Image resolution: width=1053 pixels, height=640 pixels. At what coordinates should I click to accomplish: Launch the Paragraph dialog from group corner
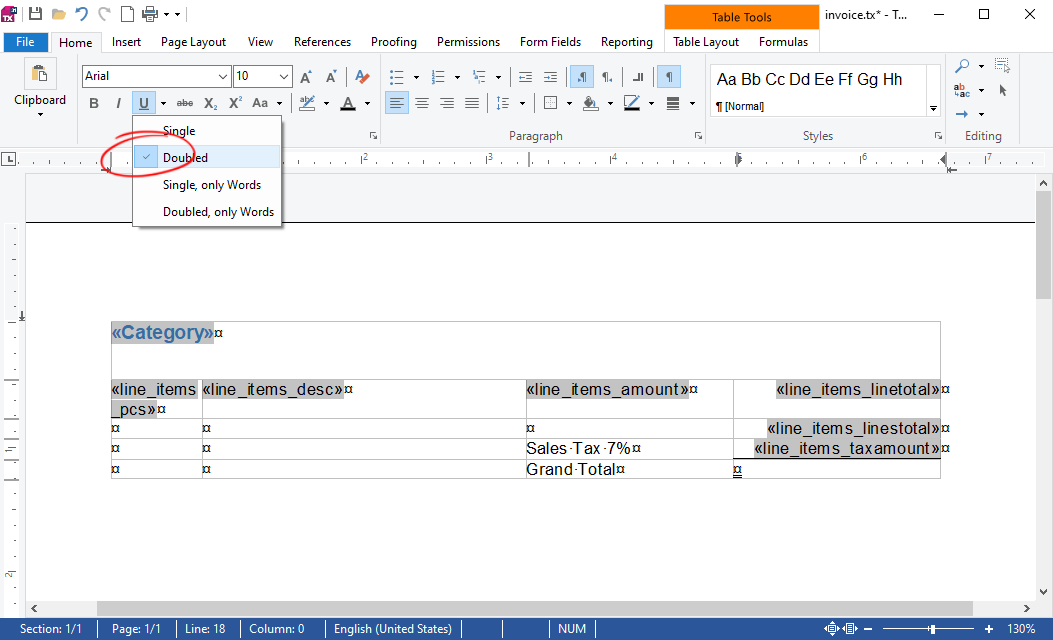698,136
